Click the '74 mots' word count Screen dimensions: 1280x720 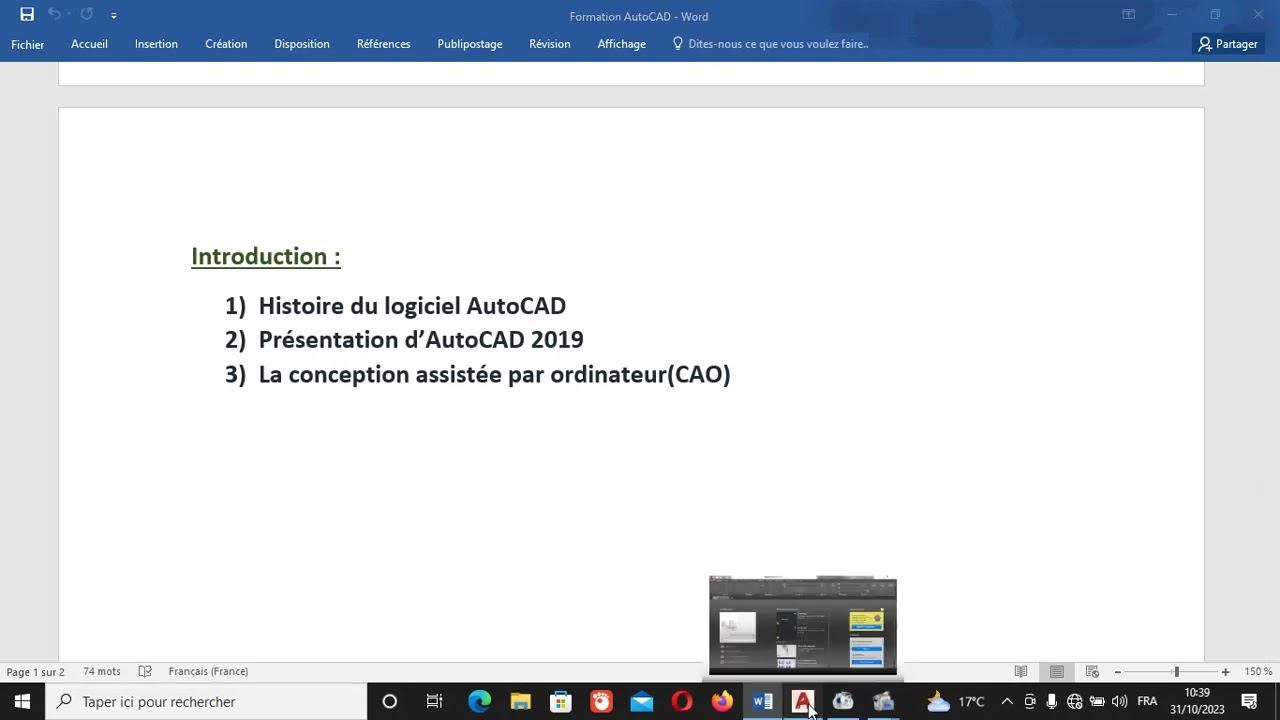[x=102, y=672]
